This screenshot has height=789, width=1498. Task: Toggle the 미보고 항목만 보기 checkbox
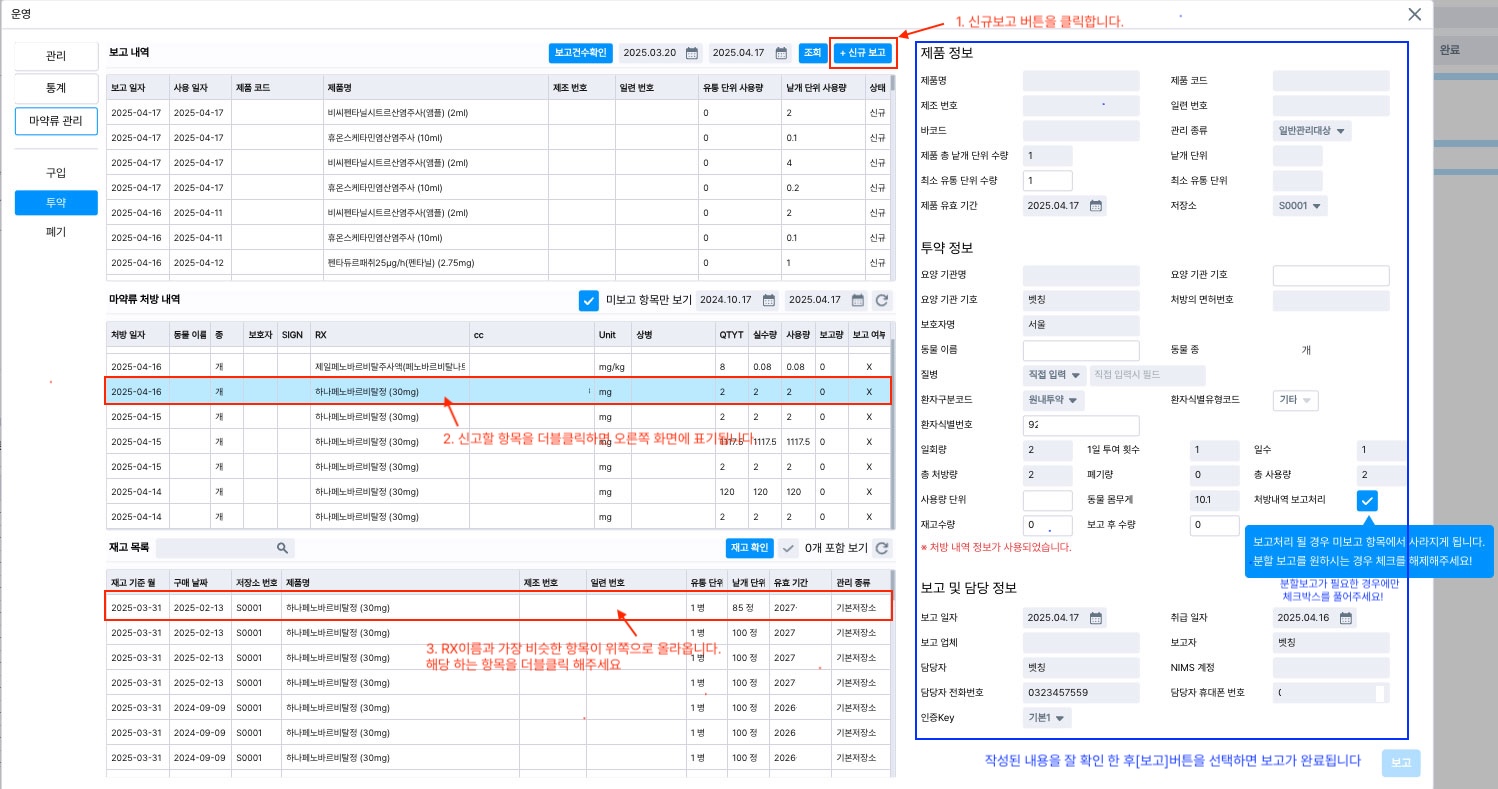point(588,300)
